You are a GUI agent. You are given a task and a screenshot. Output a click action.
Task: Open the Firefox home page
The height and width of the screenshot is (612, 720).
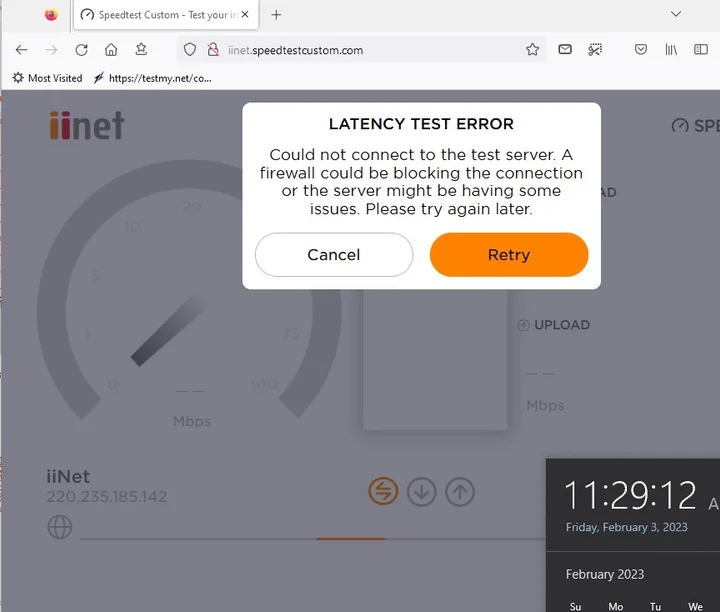pyautogui.click(x=111, y=50)
